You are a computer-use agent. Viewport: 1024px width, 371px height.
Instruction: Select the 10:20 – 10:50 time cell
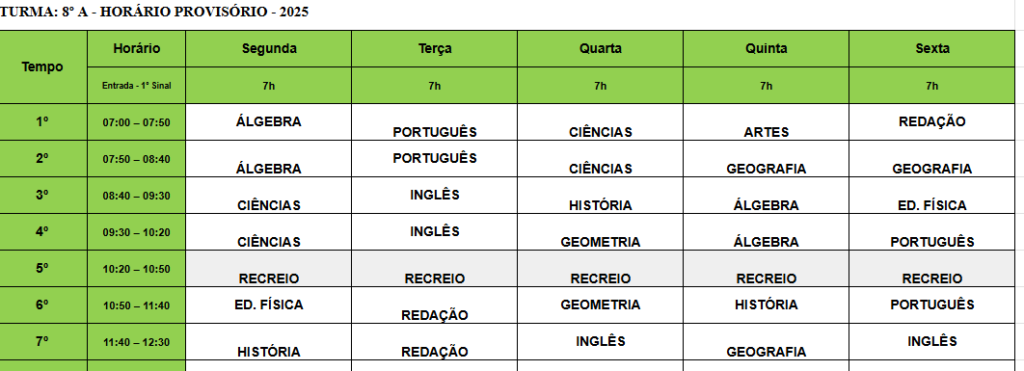point(136,268)
